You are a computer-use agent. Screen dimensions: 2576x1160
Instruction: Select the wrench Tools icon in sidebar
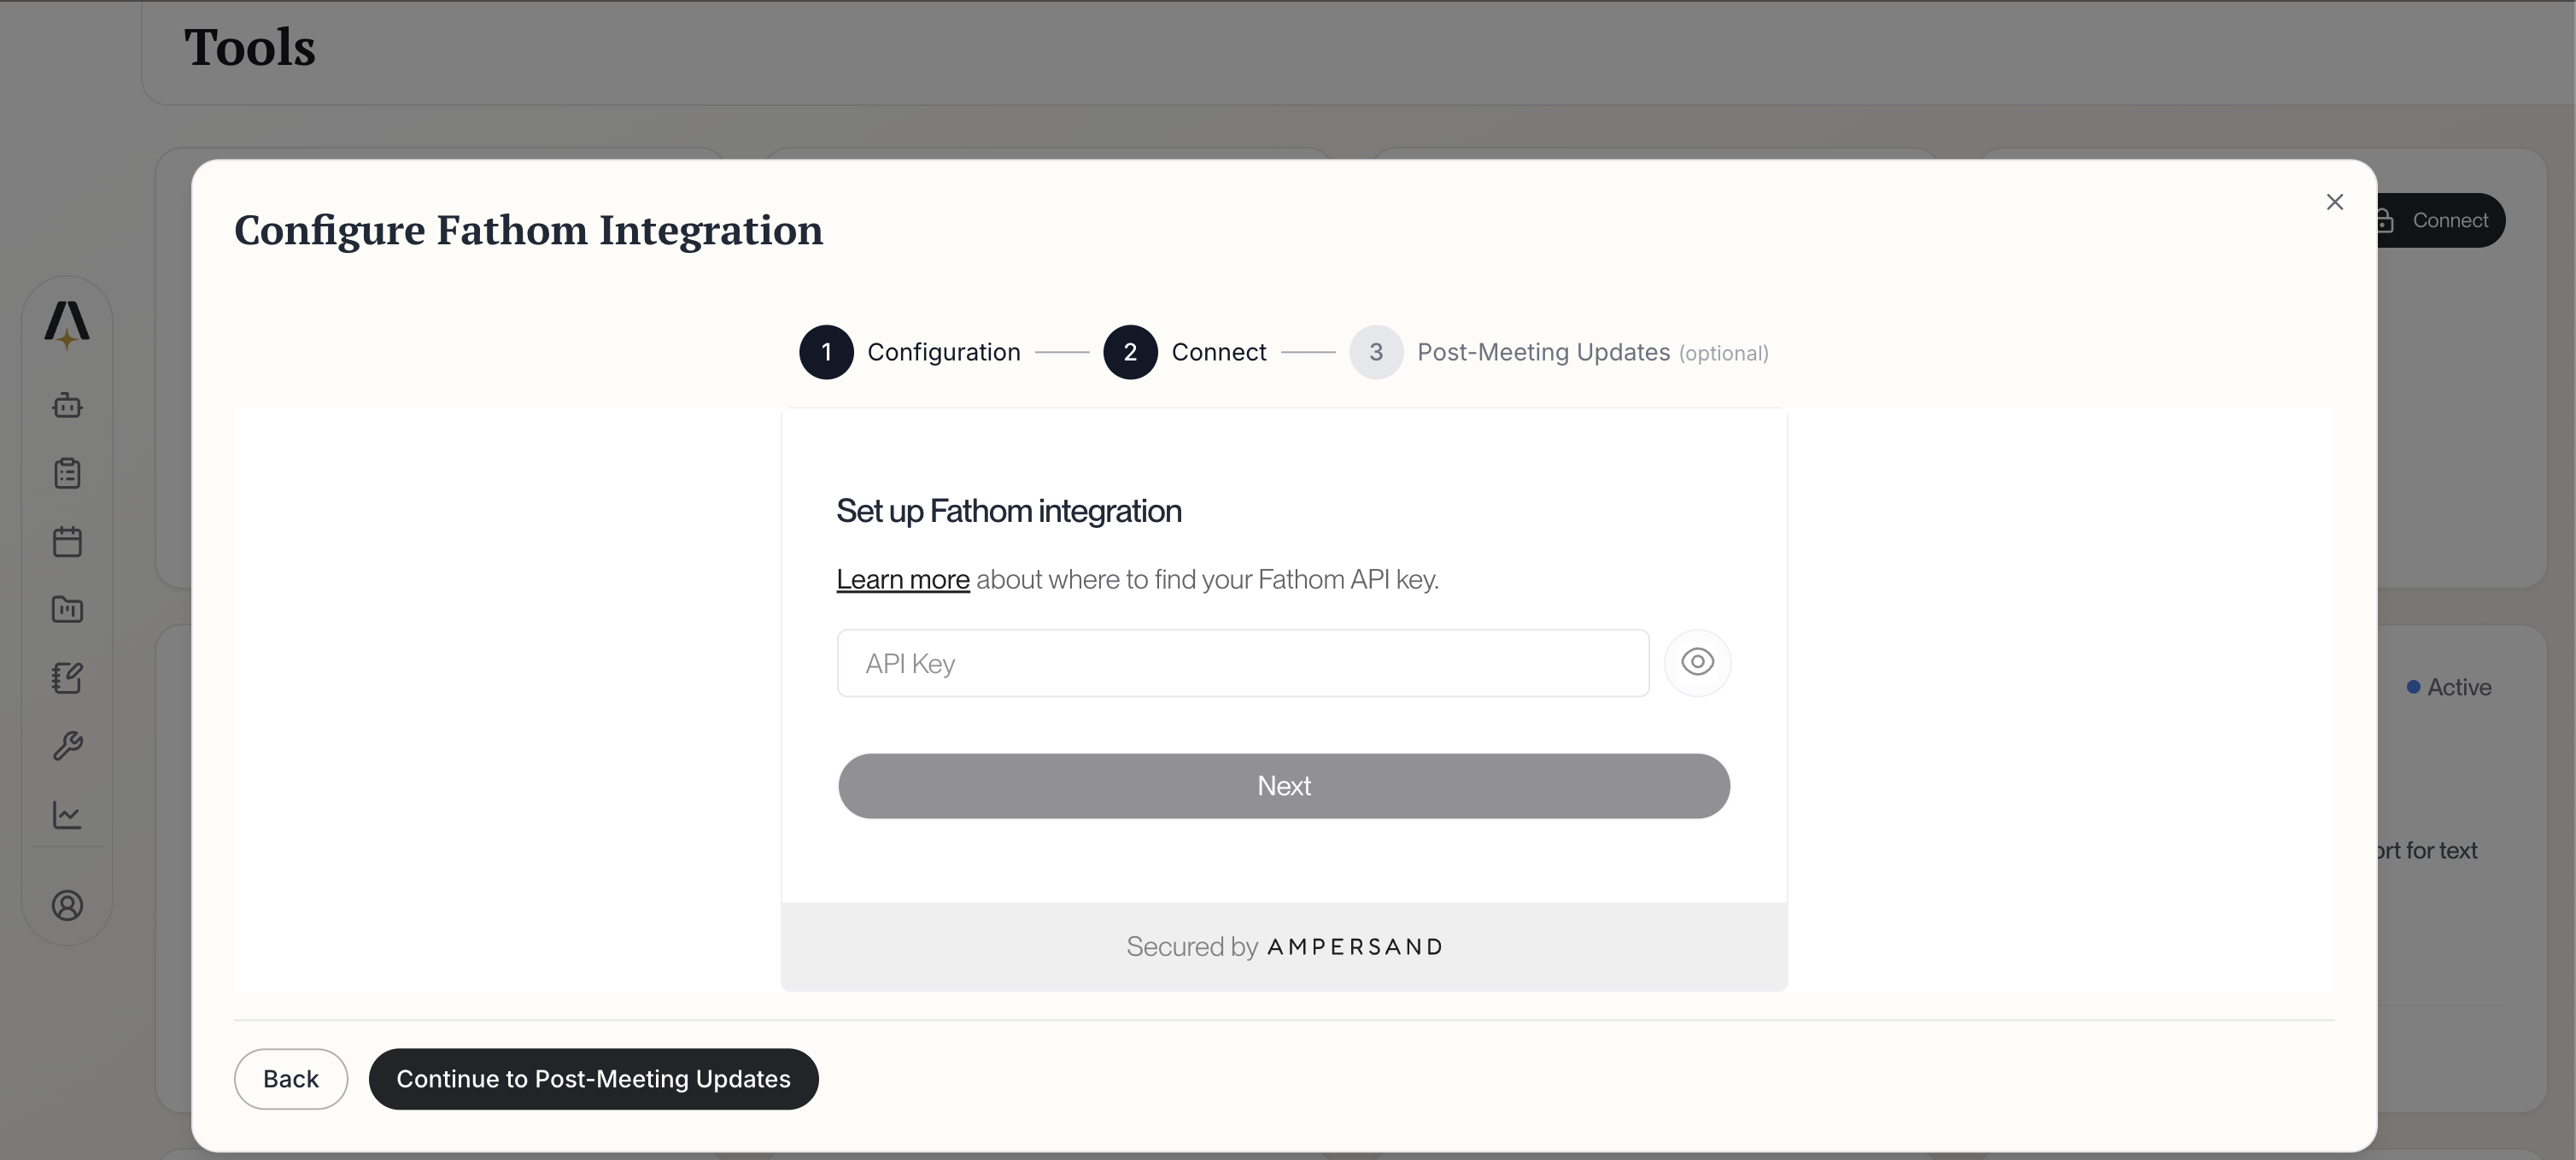point(66,746)
